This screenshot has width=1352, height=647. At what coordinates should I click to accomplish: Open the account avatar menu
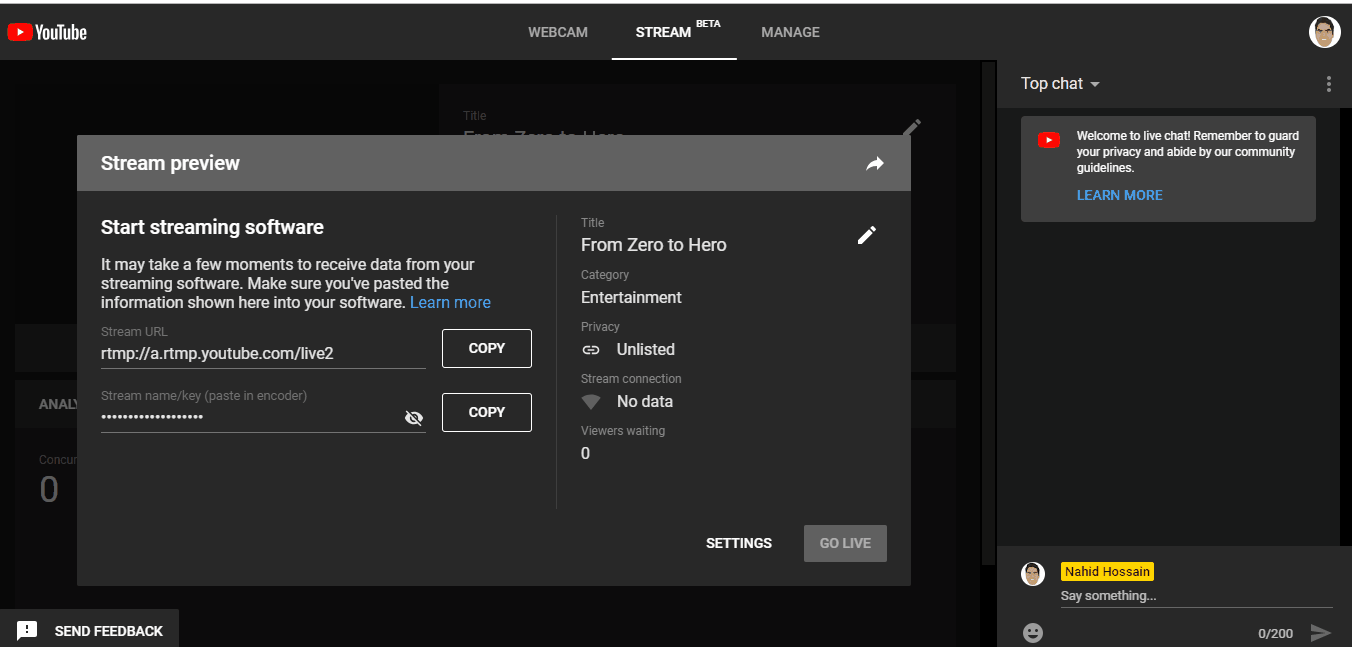click(1324, 32)
